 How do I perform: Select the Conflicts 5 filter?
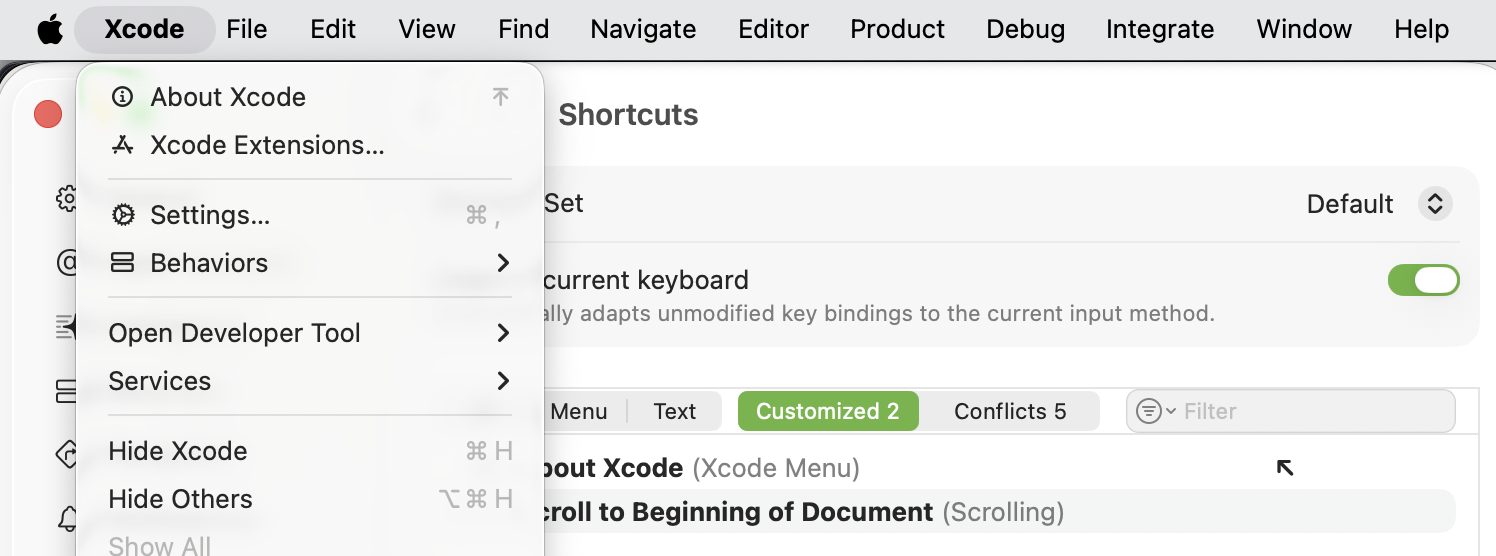(1010, 411)
